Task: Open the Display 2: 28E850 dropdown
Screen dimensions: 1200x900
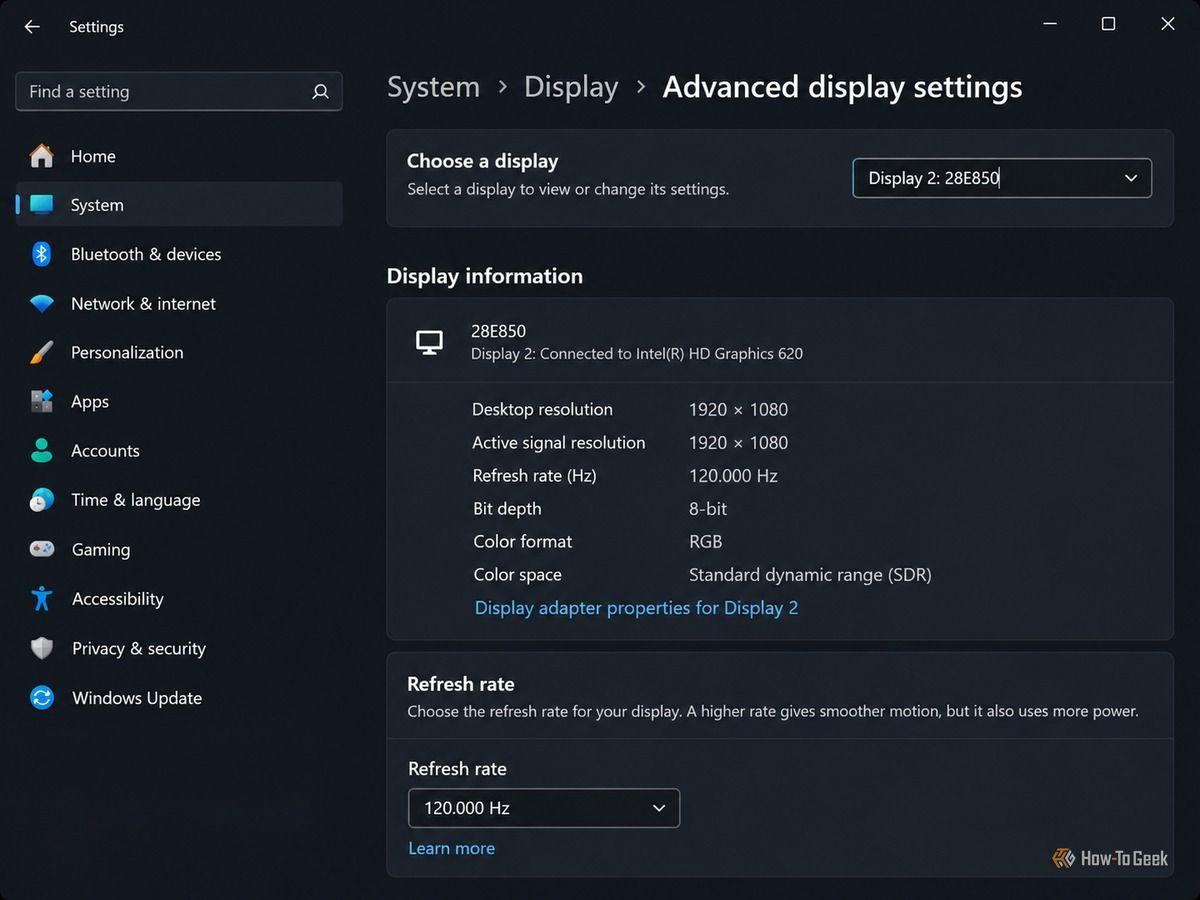Action: 1002,178
